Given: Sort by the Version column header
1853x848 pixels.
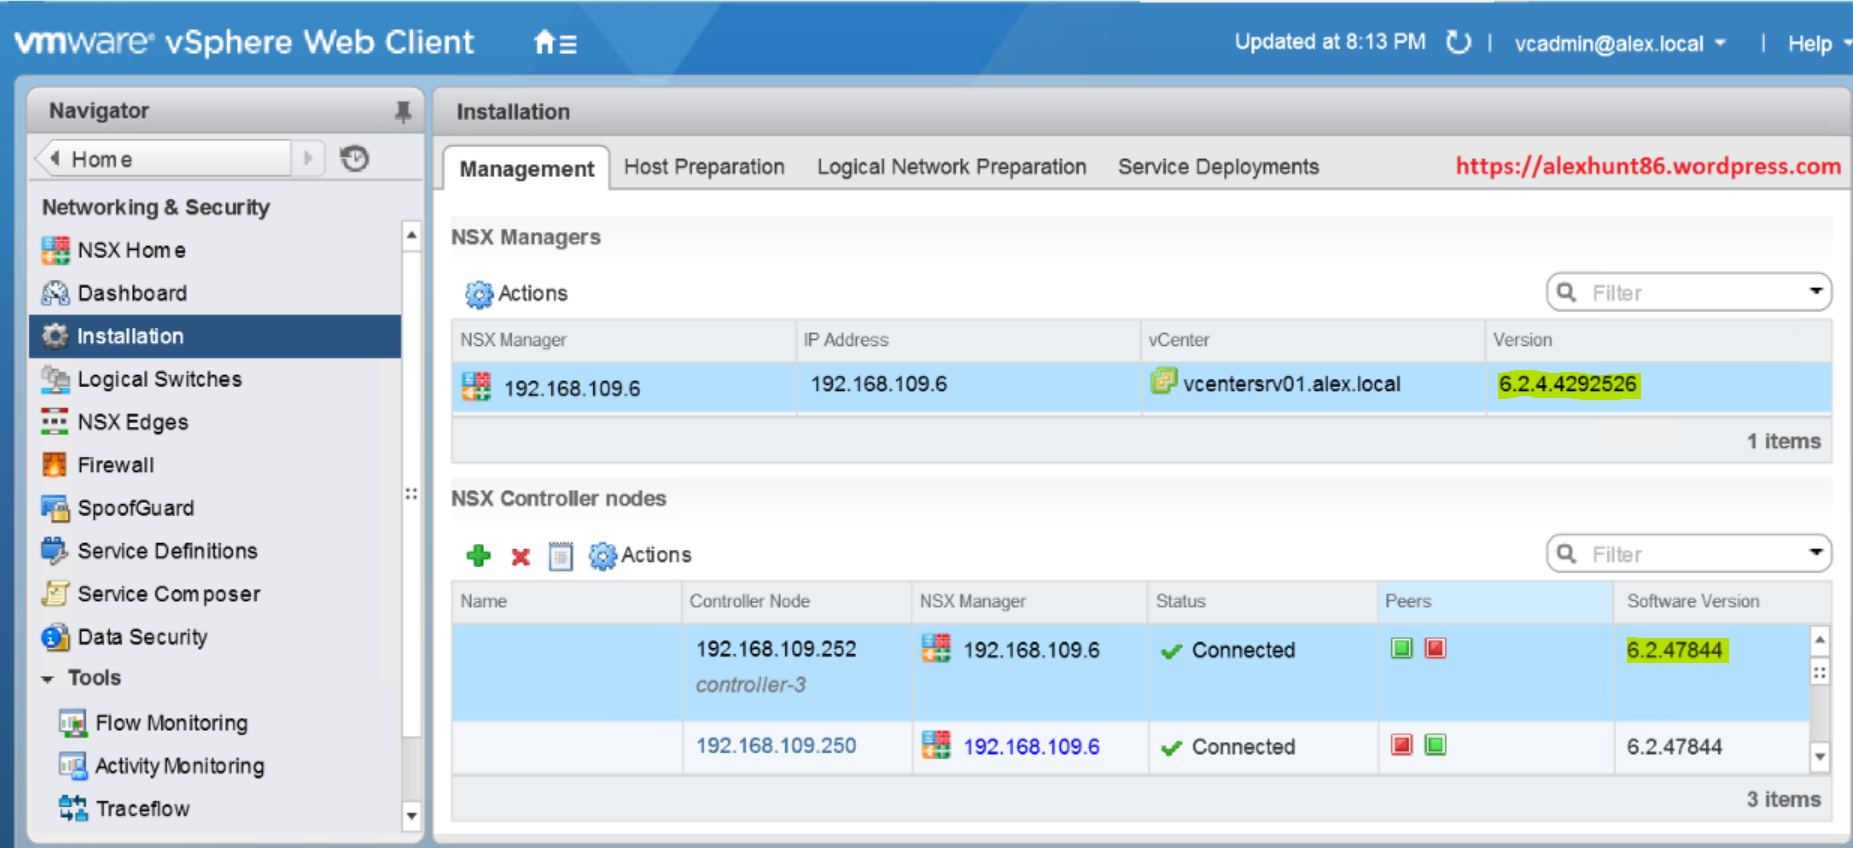Looking at the screenshot, I should [x=1658, y=340].
